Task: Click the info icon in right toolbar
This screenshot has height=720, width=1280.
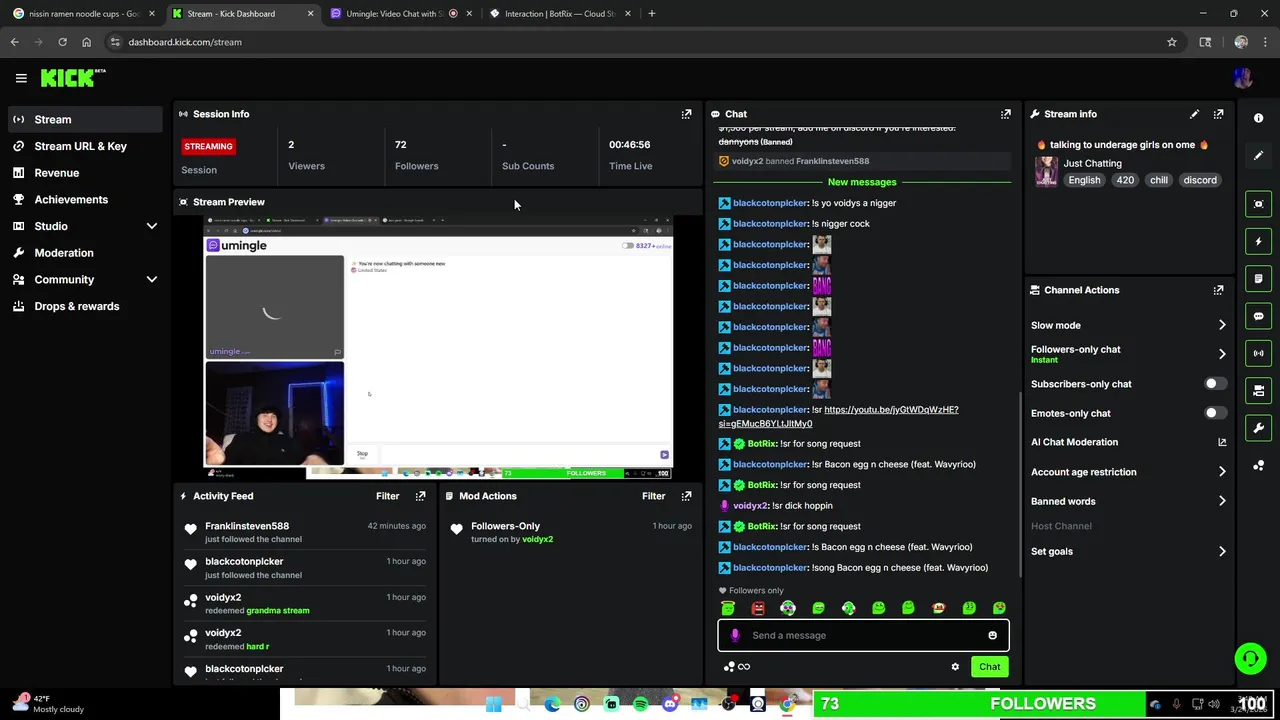Action: pyautogui.click(x=1259, y=118)
